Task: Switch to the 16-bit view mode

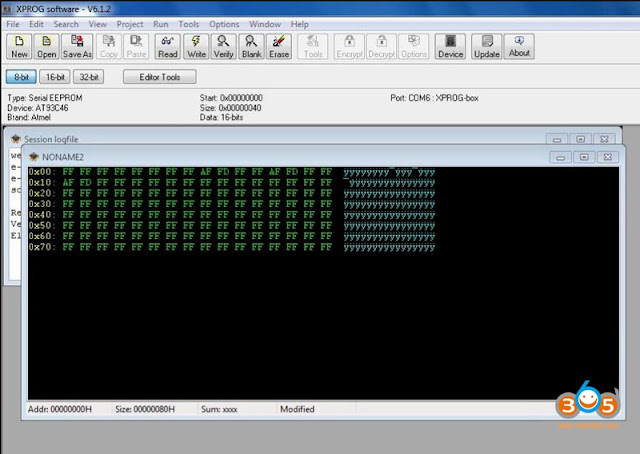Action: pos(55,77)
